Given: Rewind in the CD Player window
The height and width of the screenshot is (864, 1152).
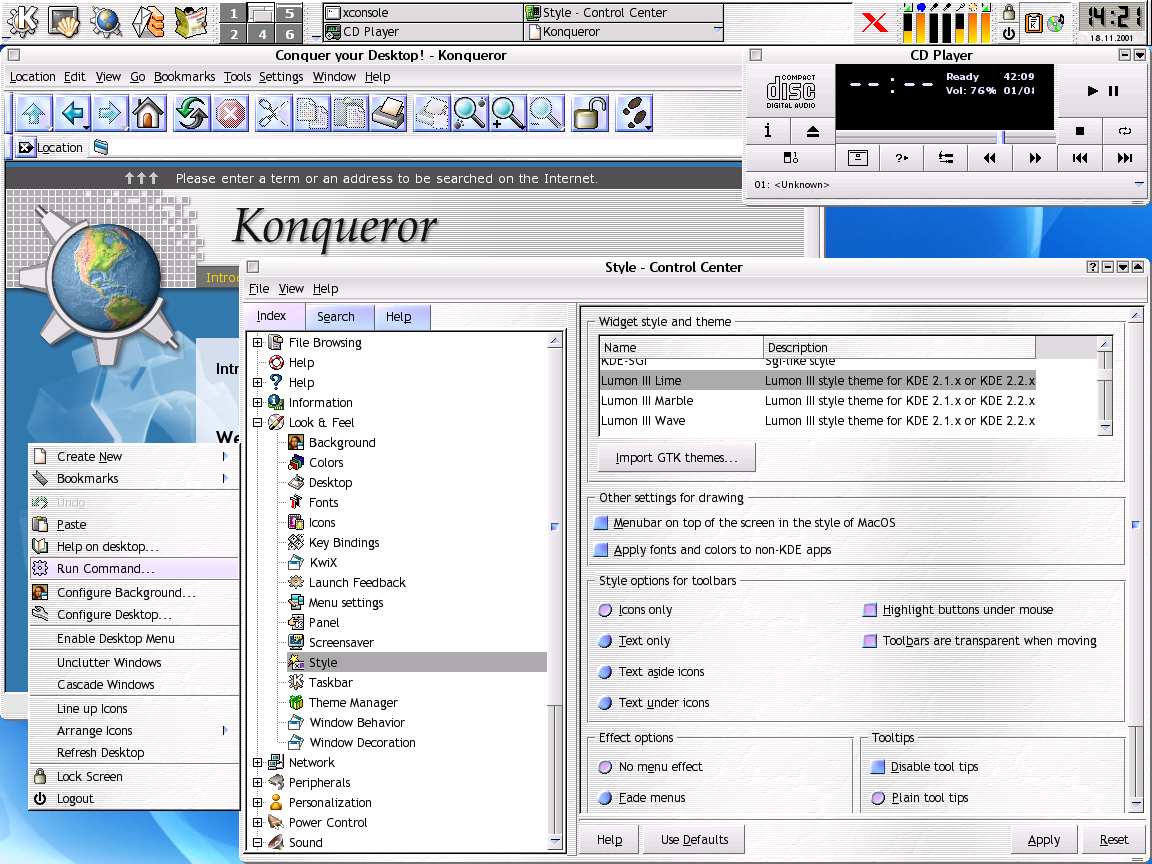Looking at the screenshot, I should pyautogui.click(x=990, y=158).
